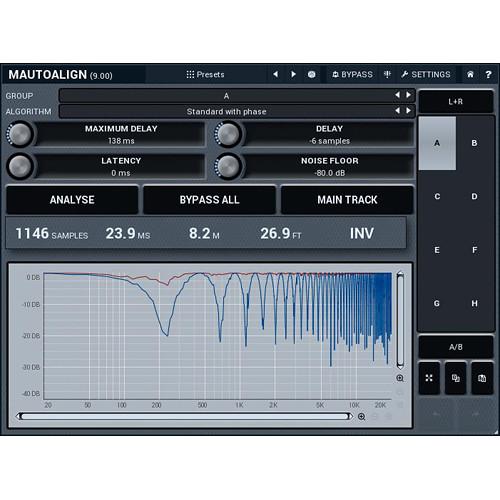500x500 pixels.
Task: Click the graph's horizontal range scrollbar
Action: [x=184, y=416]
